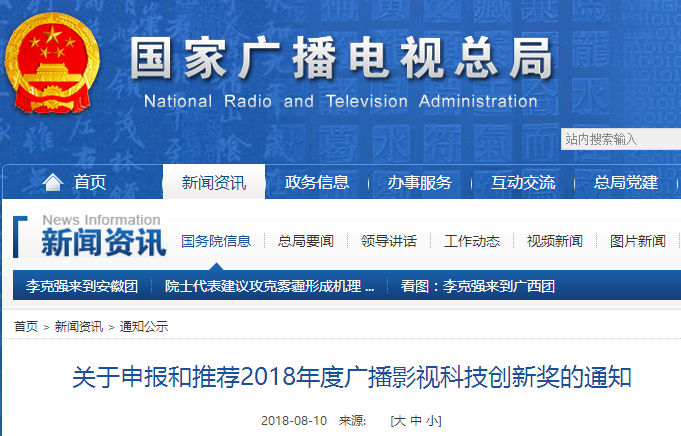This screenshot has height=436, width=681.
Task: Open the 政务信息 menu item
Action: pyautogui.click(x=317, y=182)
